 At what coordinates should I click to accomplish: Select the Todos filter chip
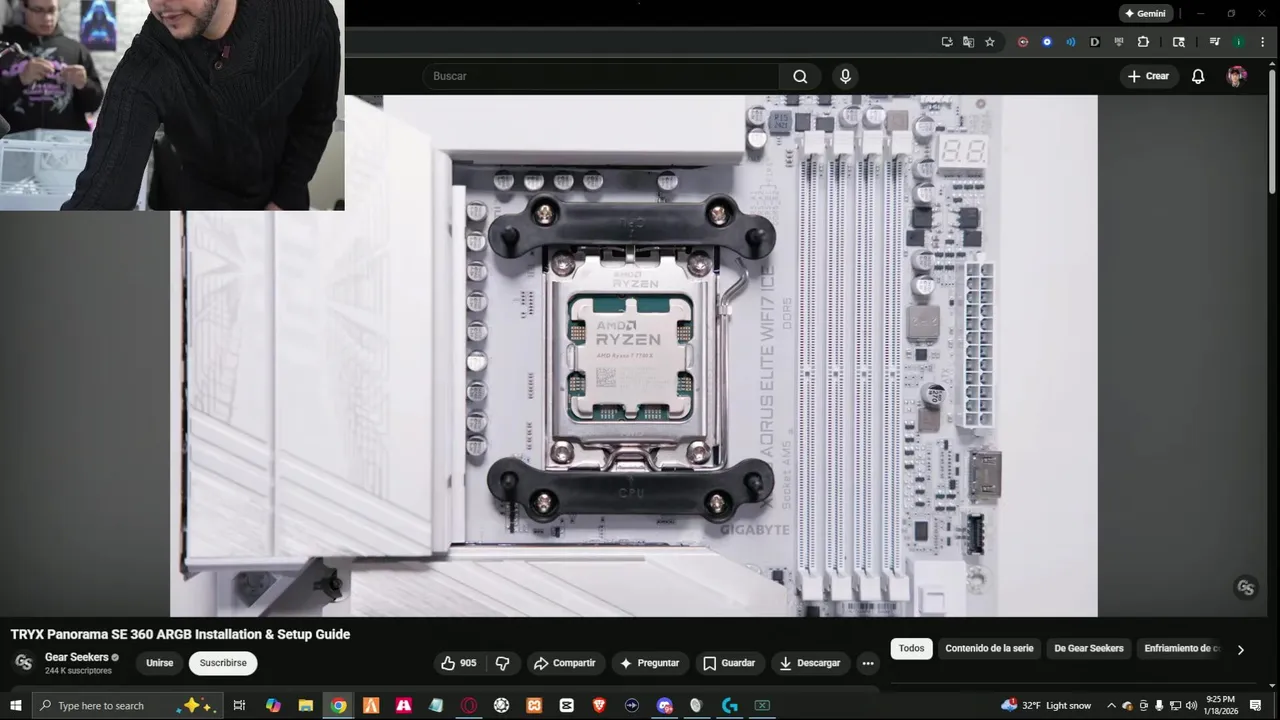pyautogui.click(x=911, y=648)
